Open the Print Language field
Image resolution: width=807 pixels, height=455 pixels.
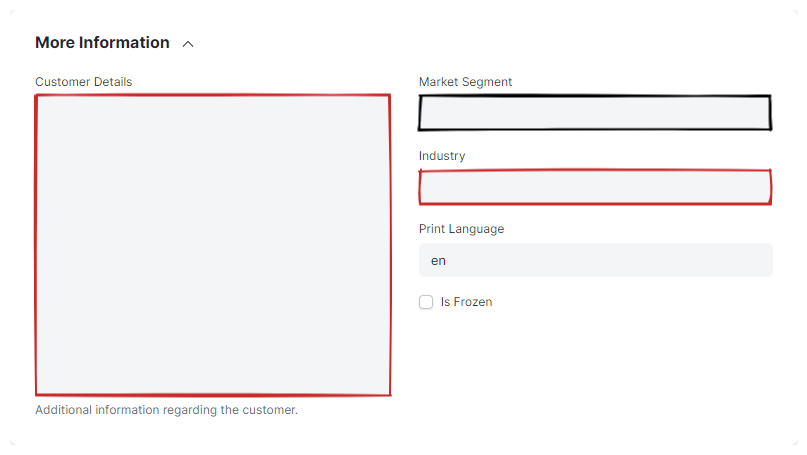(x=595, y=260)
